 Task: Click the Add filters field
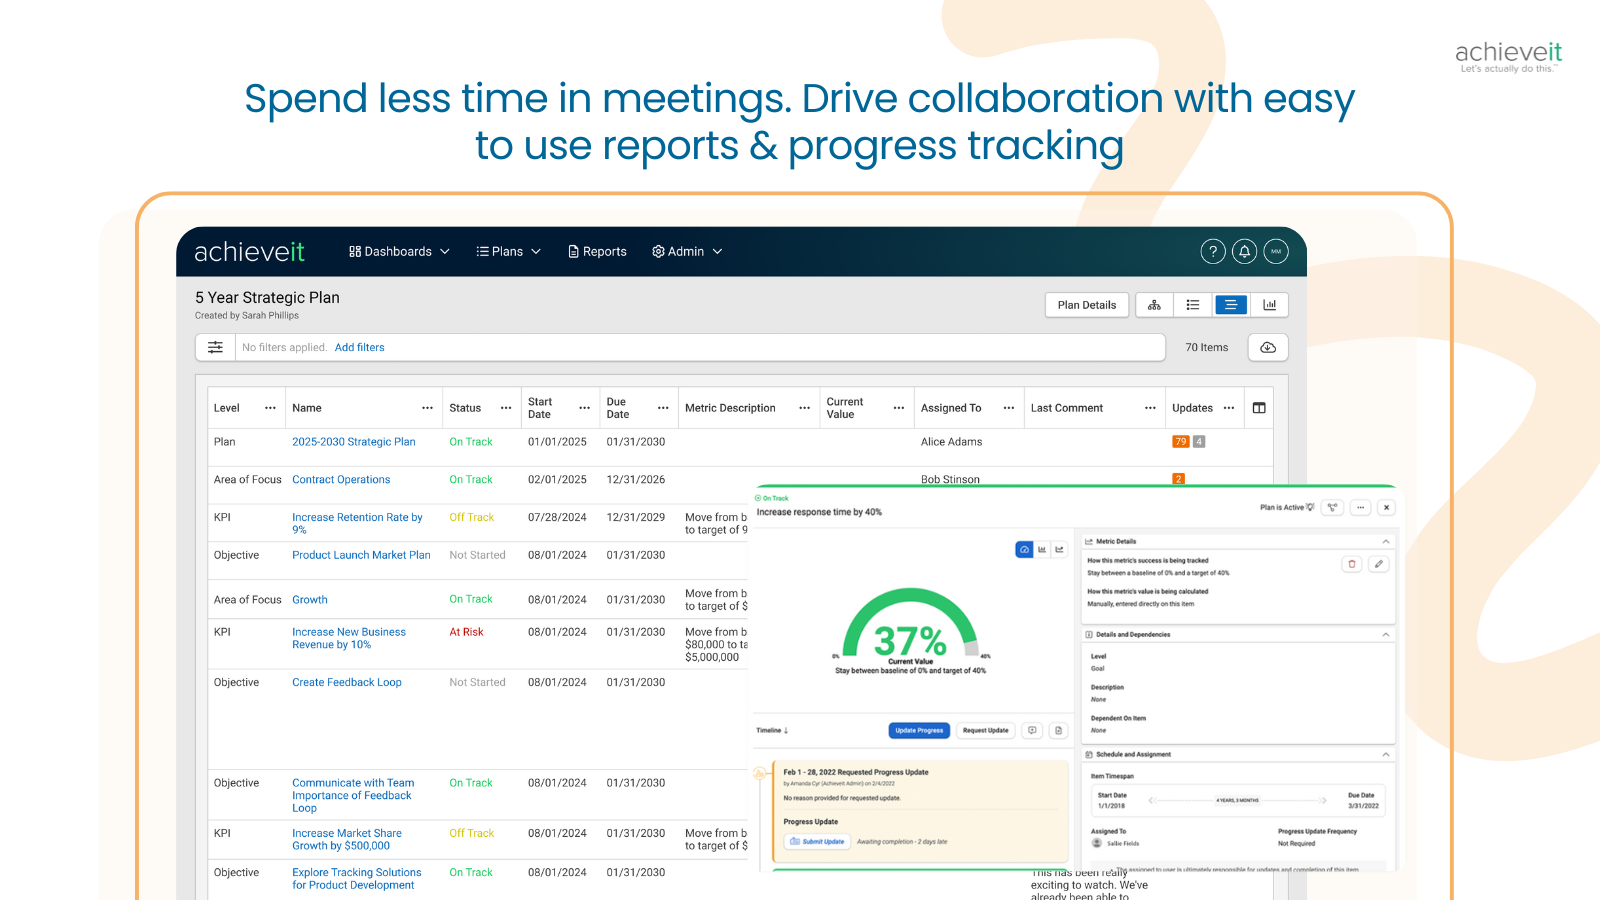point(359,347)
